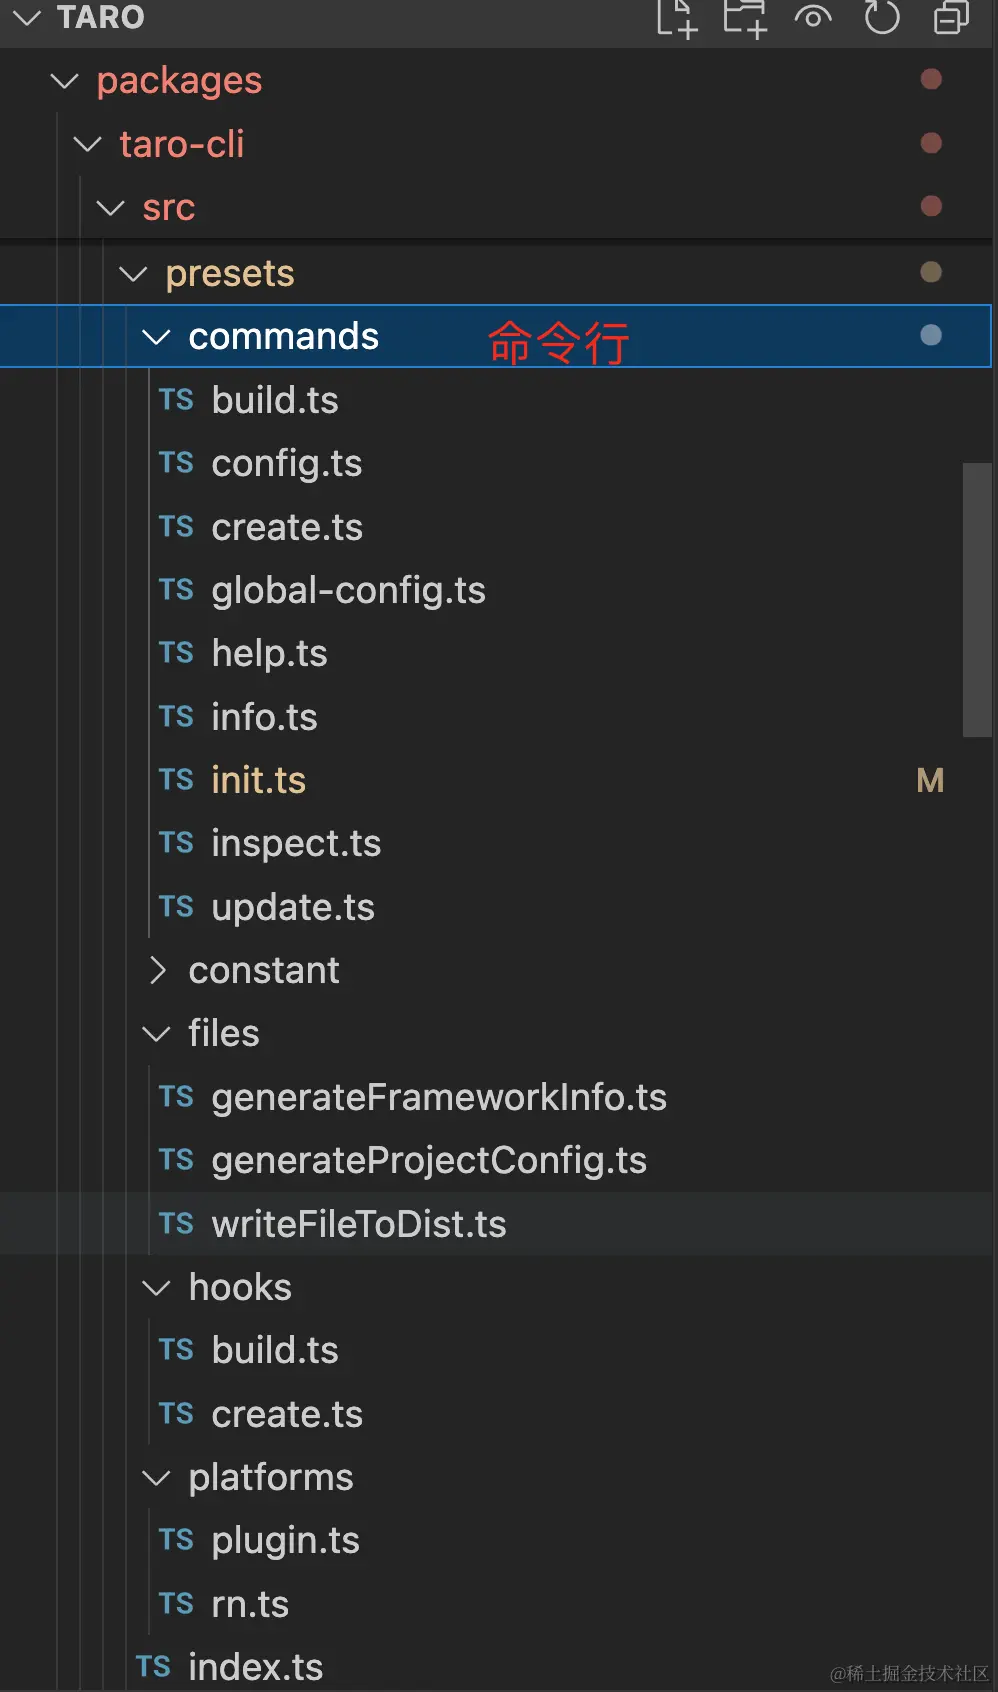Click the TS icon beside plugin.ts
998x1692 pixels.
click(176, 1541)
